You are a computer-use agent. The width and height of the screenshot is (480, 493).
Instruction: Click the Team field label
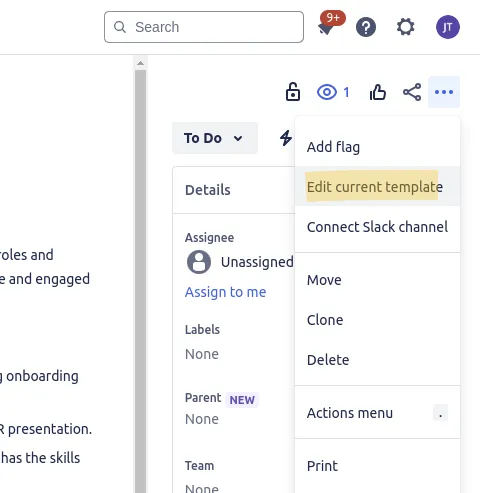click(200, 466)
